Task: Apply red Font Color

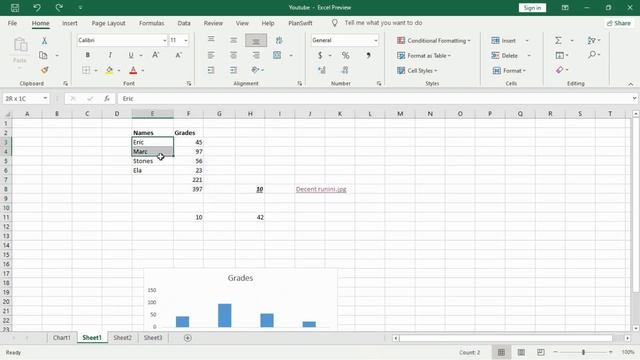Action: point(133,70)
